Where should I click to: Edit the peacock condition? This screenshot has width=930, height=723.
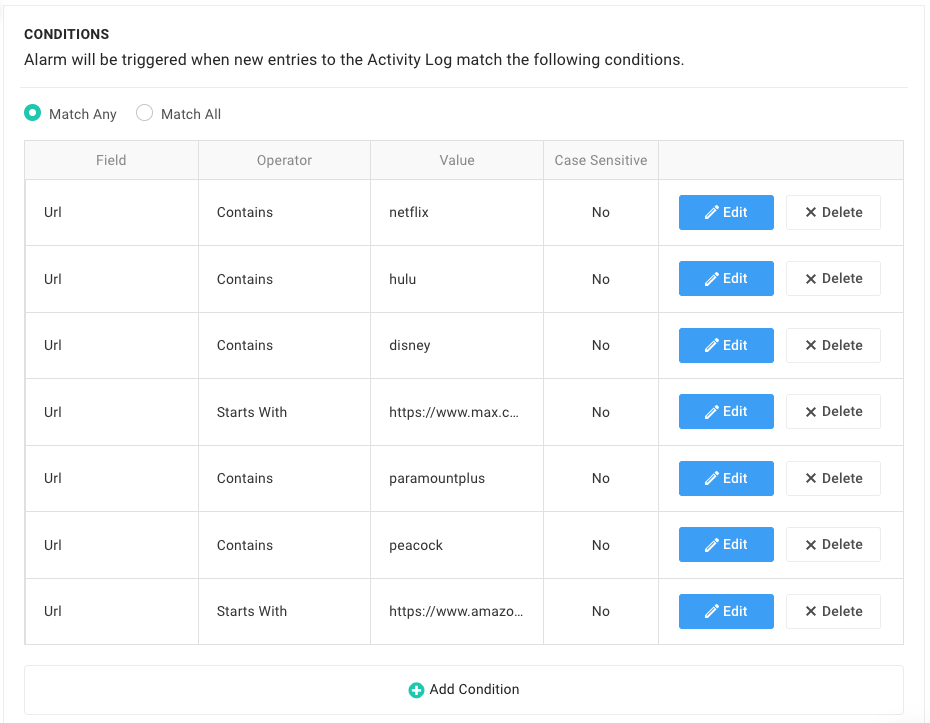pyautogui.click(x=726, y=544)
